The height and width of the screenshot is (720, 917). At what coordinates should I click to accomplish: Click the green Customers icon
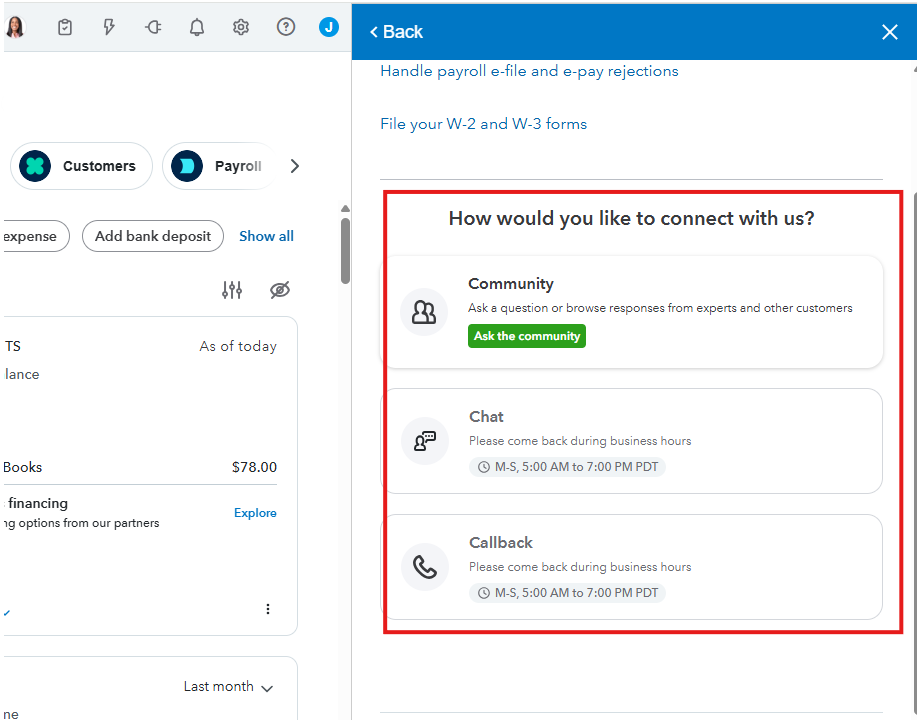[x=35, y=166]
